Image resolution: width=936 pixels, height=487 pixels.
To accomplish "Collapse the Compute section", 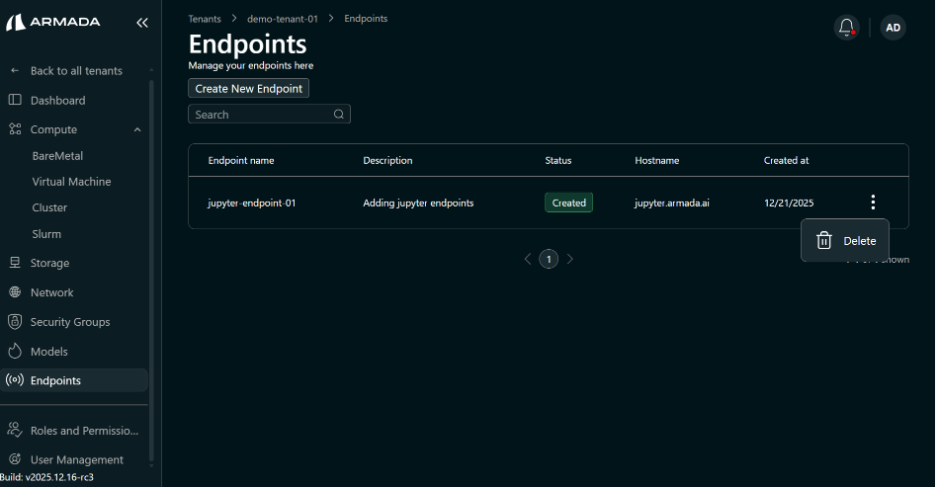I will pos(137,130).
